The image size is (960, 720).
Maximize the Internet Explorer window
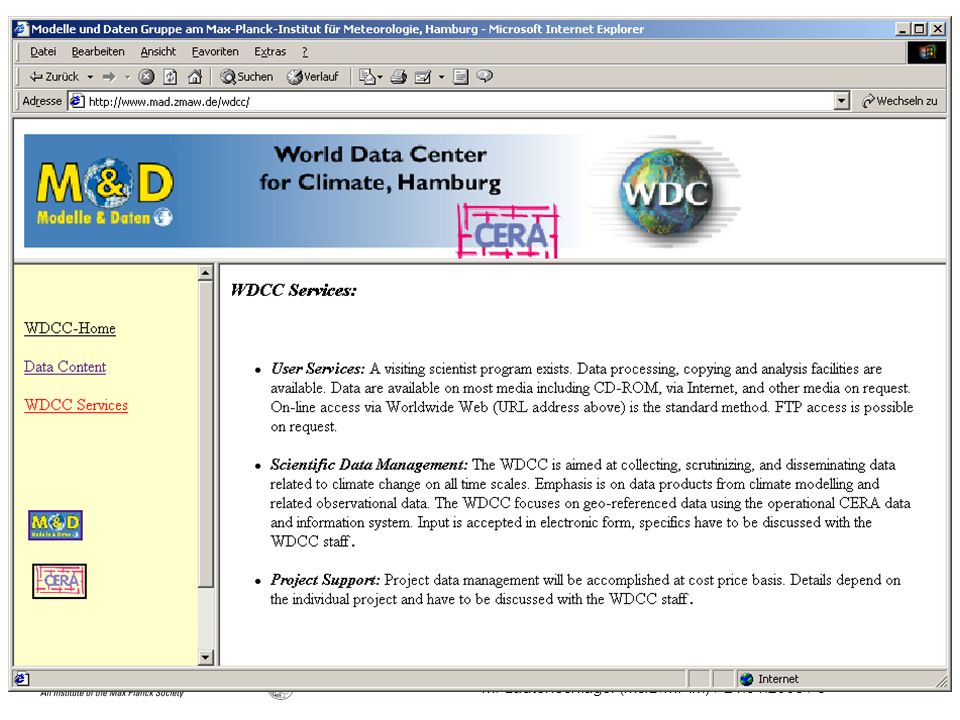point(919,29)
